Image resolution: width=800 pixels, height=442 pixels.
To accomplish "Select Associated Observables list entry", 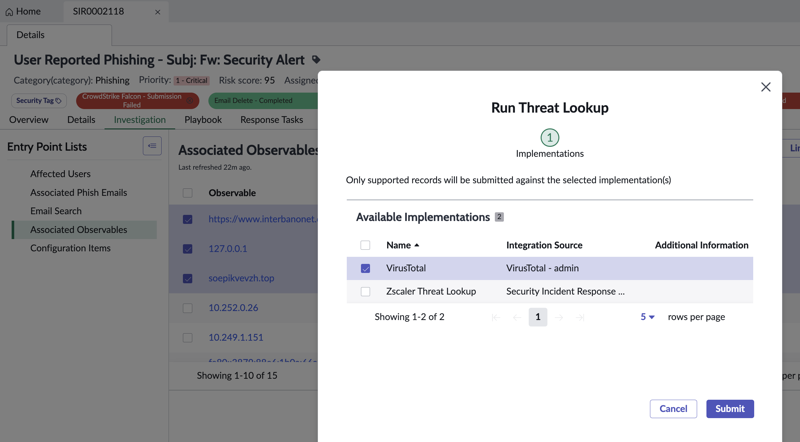I will coord(84,230).
